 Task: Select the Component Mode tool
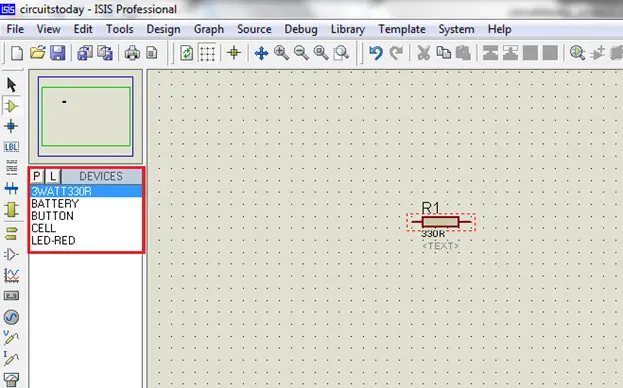tap(12, 106)
